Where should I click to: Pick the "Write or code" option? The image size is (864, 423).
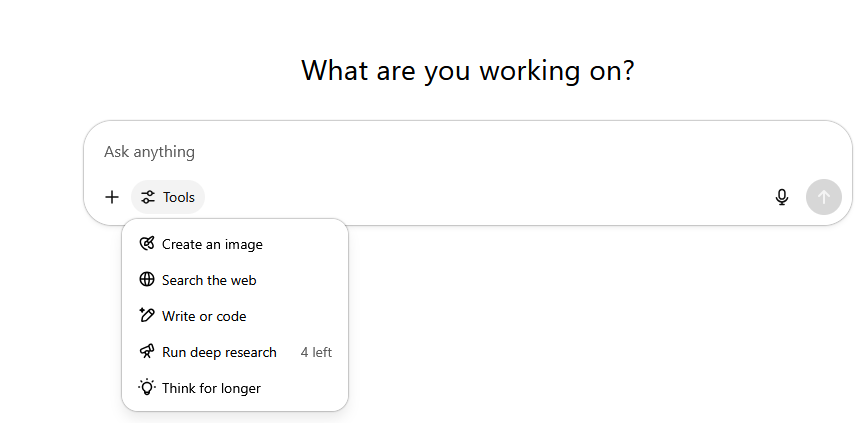[204, 316]
